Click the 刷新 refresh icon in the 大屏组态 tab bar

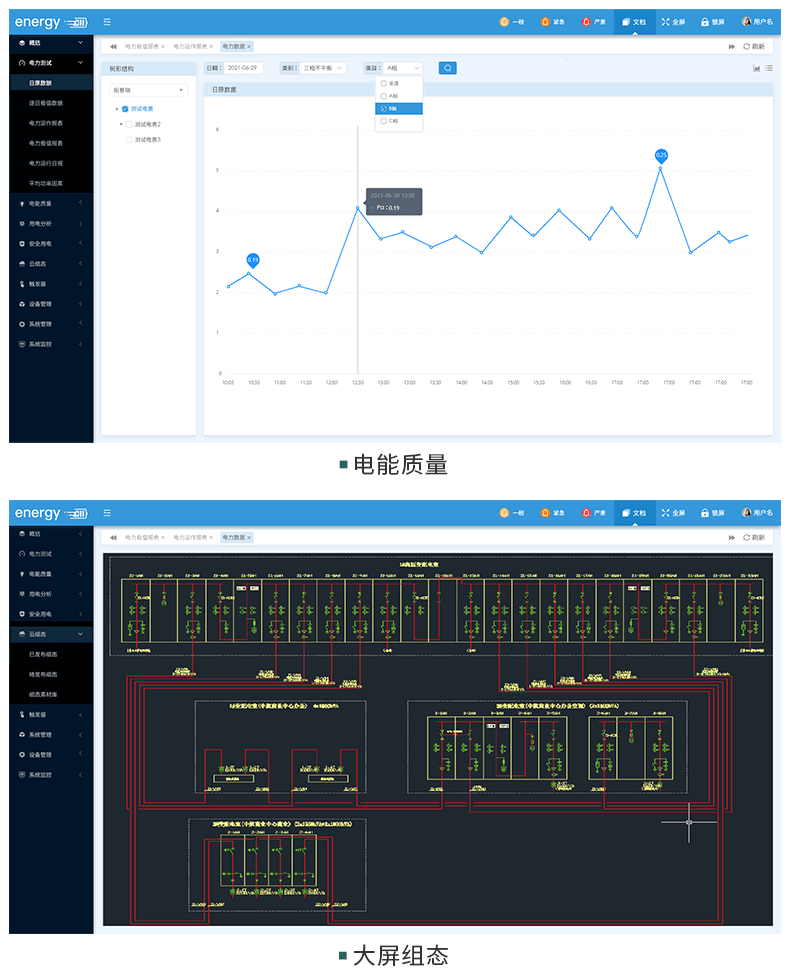(x=747, y=538)
